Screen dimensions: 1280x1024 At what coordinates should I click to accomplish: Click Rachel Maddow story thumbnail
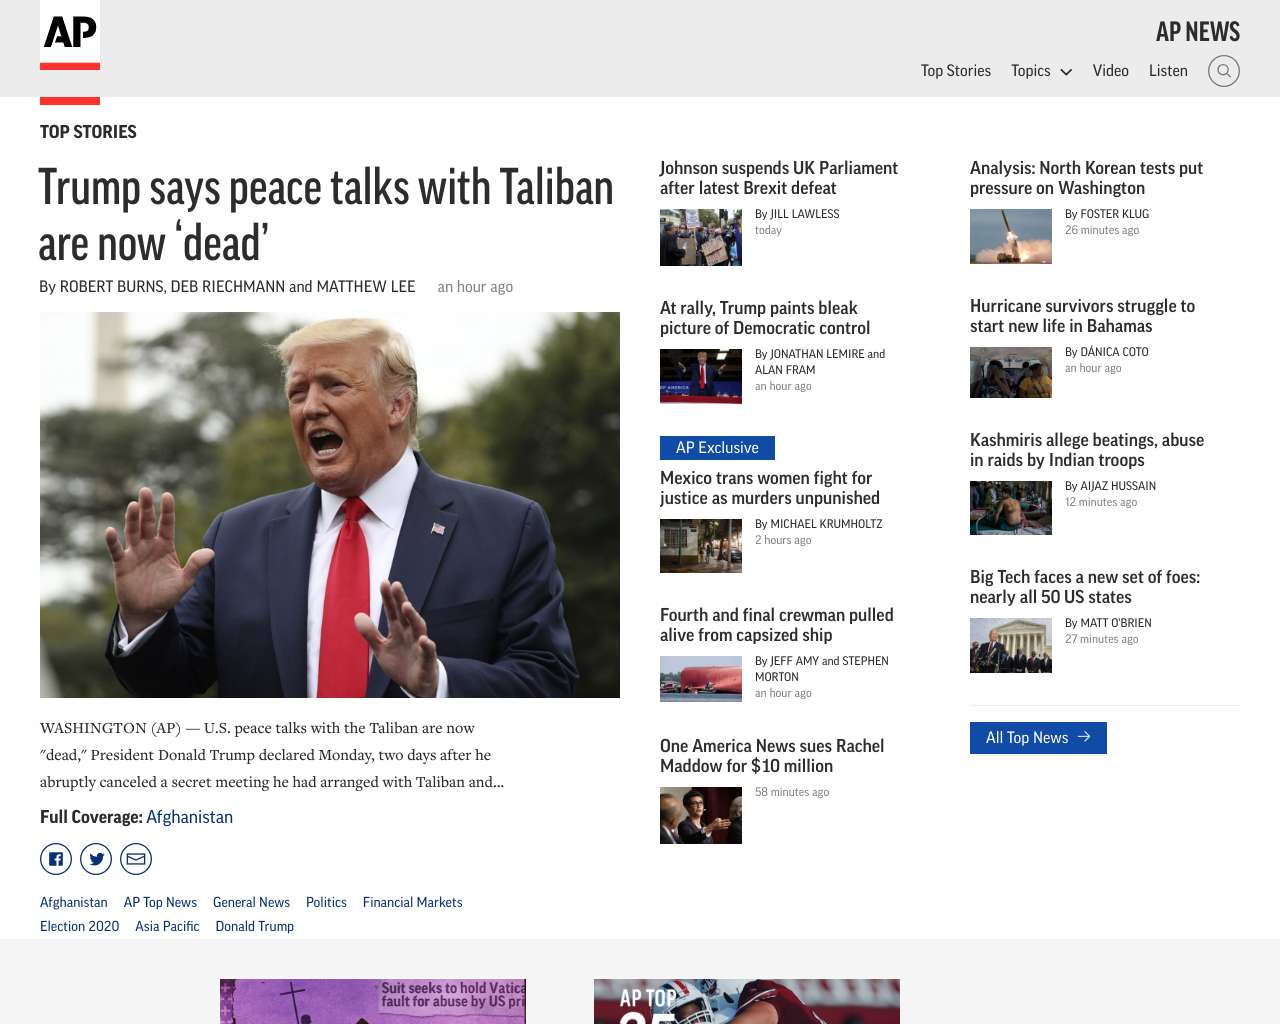(x=701, y=815)
